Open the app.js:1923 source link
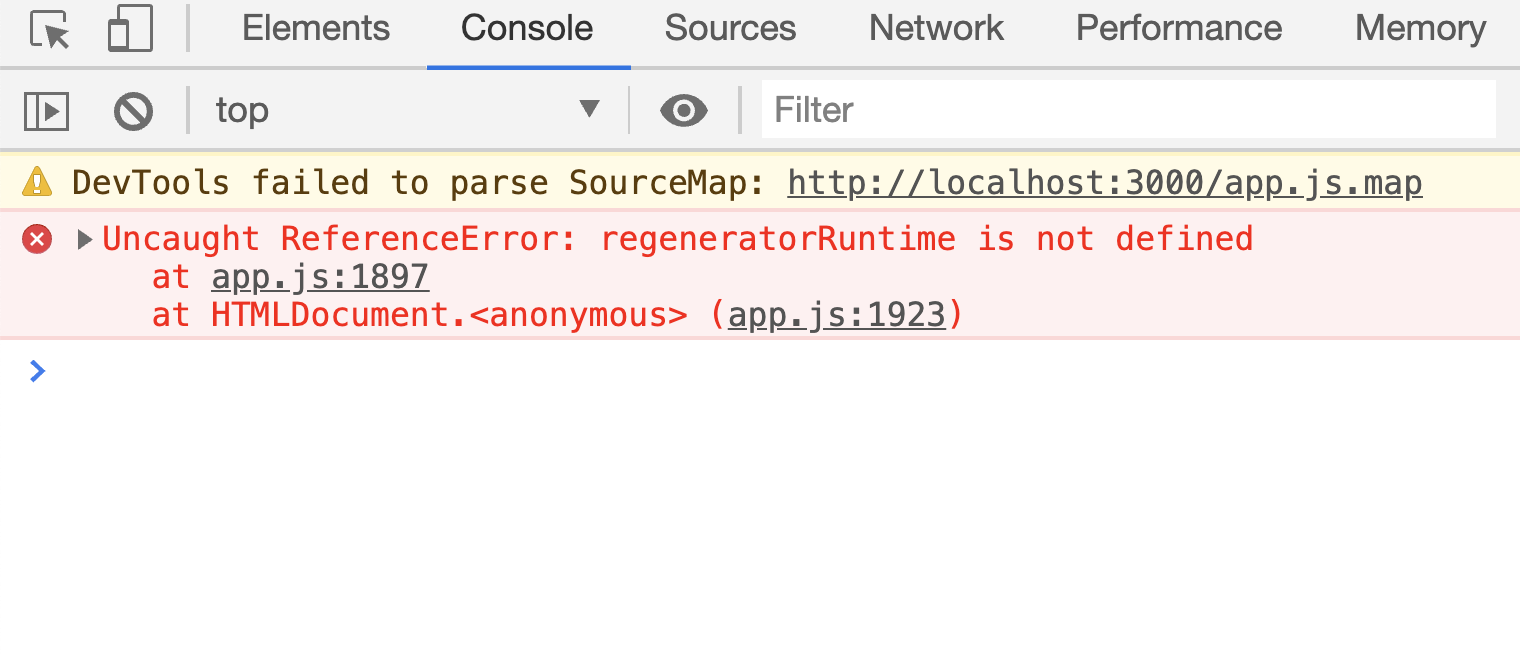This screenshot has height=660, width=1520. coord(836,315)
